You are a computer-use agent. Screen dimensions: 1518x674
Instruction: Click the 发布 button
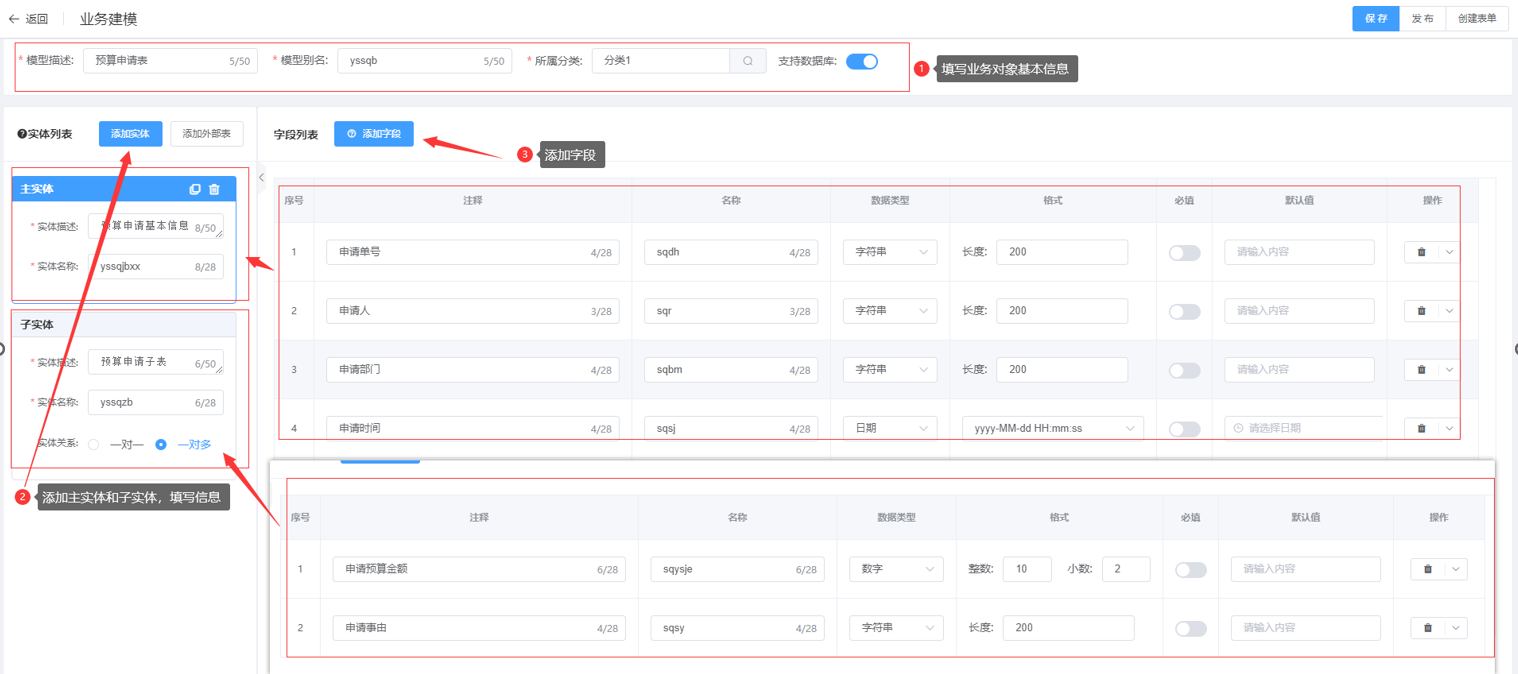tap(1422, 19)
